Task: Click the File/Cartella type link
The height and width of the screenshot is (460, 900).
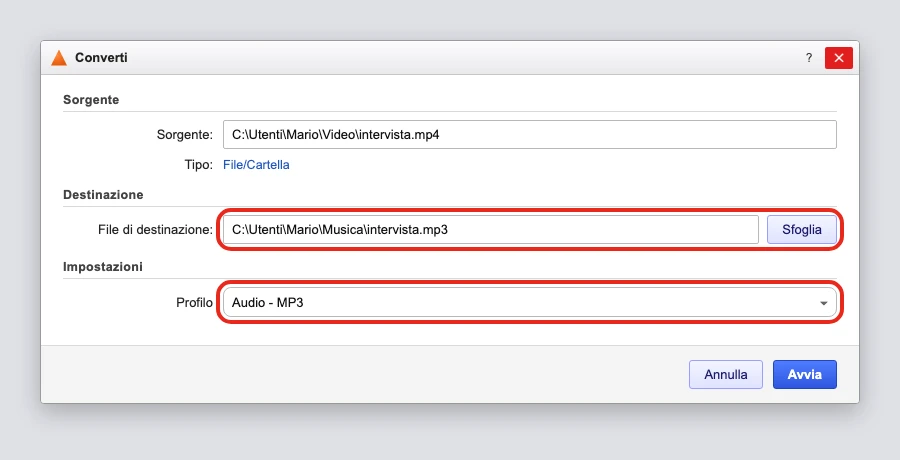Action: 256,165
